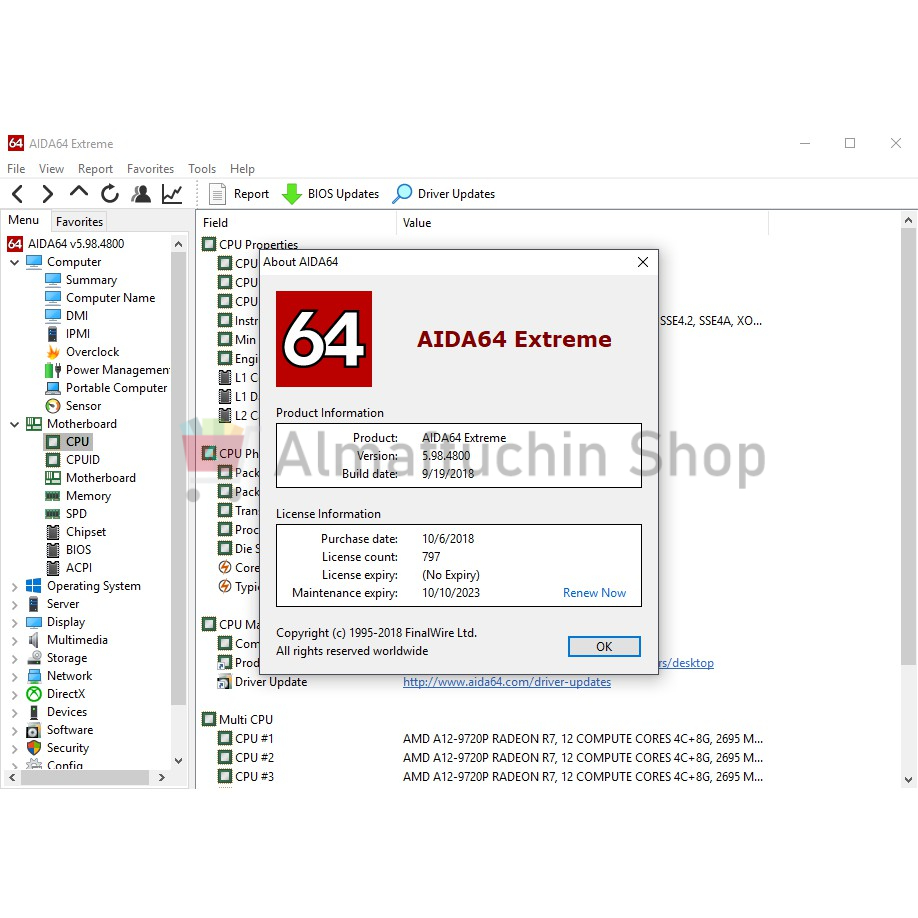Select the Operating System Windows icon
The height and width of the screenshot is (918, 918).
click(34, 586)
